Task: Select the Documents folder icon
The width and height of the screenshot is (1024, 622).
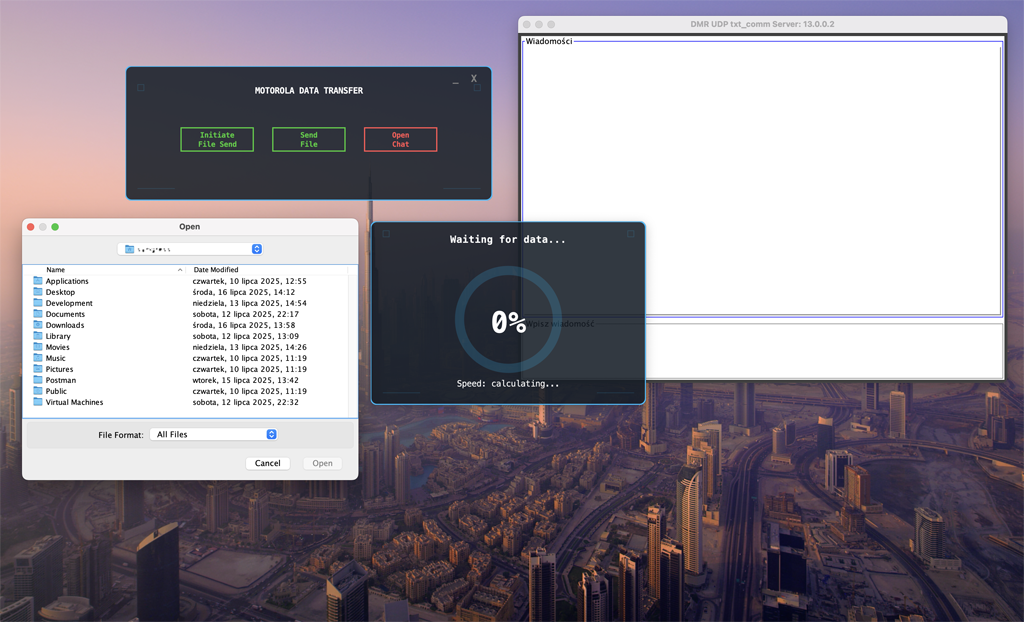Action: point(38,314)
